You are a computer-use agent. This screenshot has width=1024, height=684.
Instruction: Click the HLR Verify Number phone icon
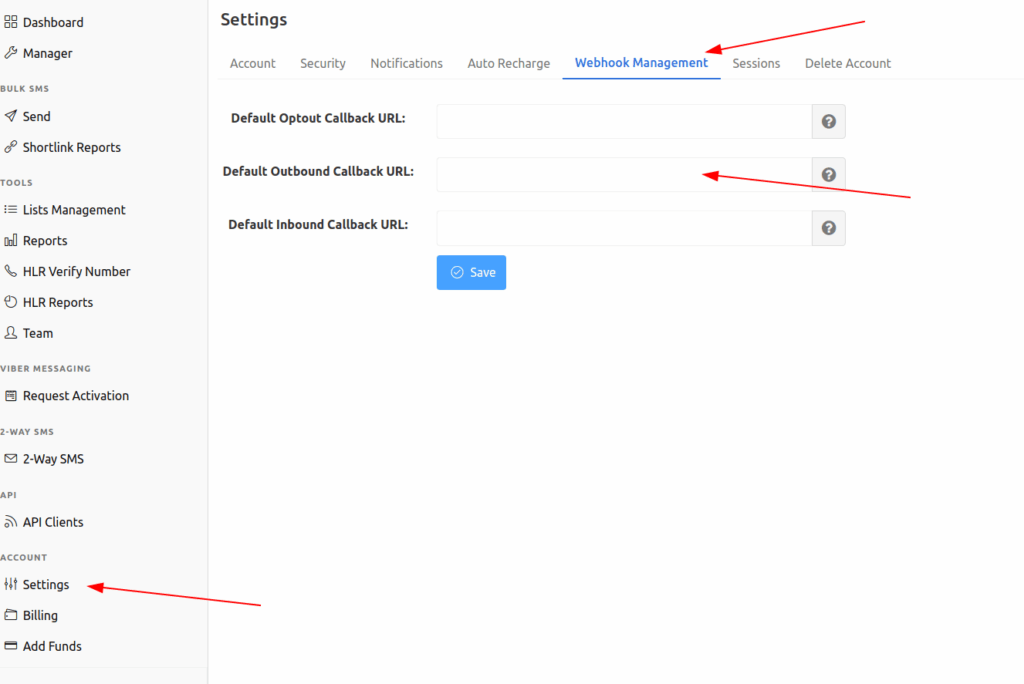coord(11,271)
